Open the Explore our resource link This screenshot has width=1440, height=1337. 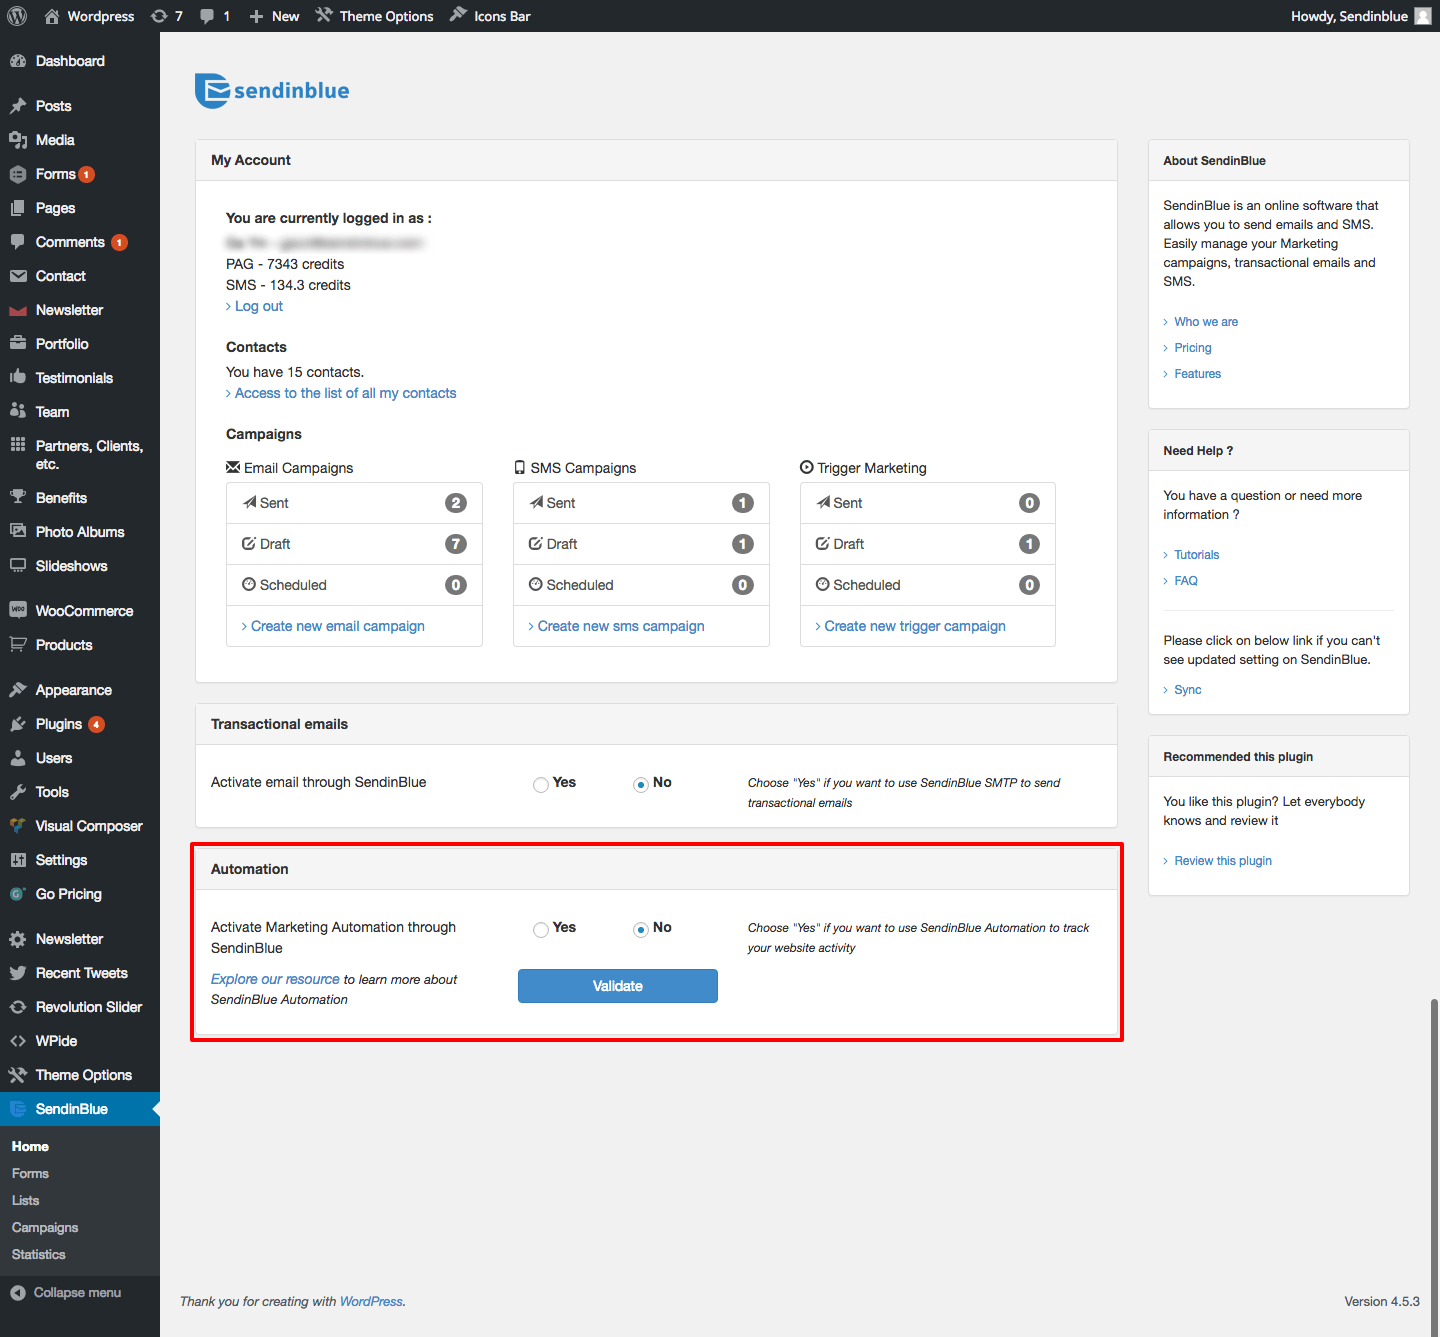point(275,979)
